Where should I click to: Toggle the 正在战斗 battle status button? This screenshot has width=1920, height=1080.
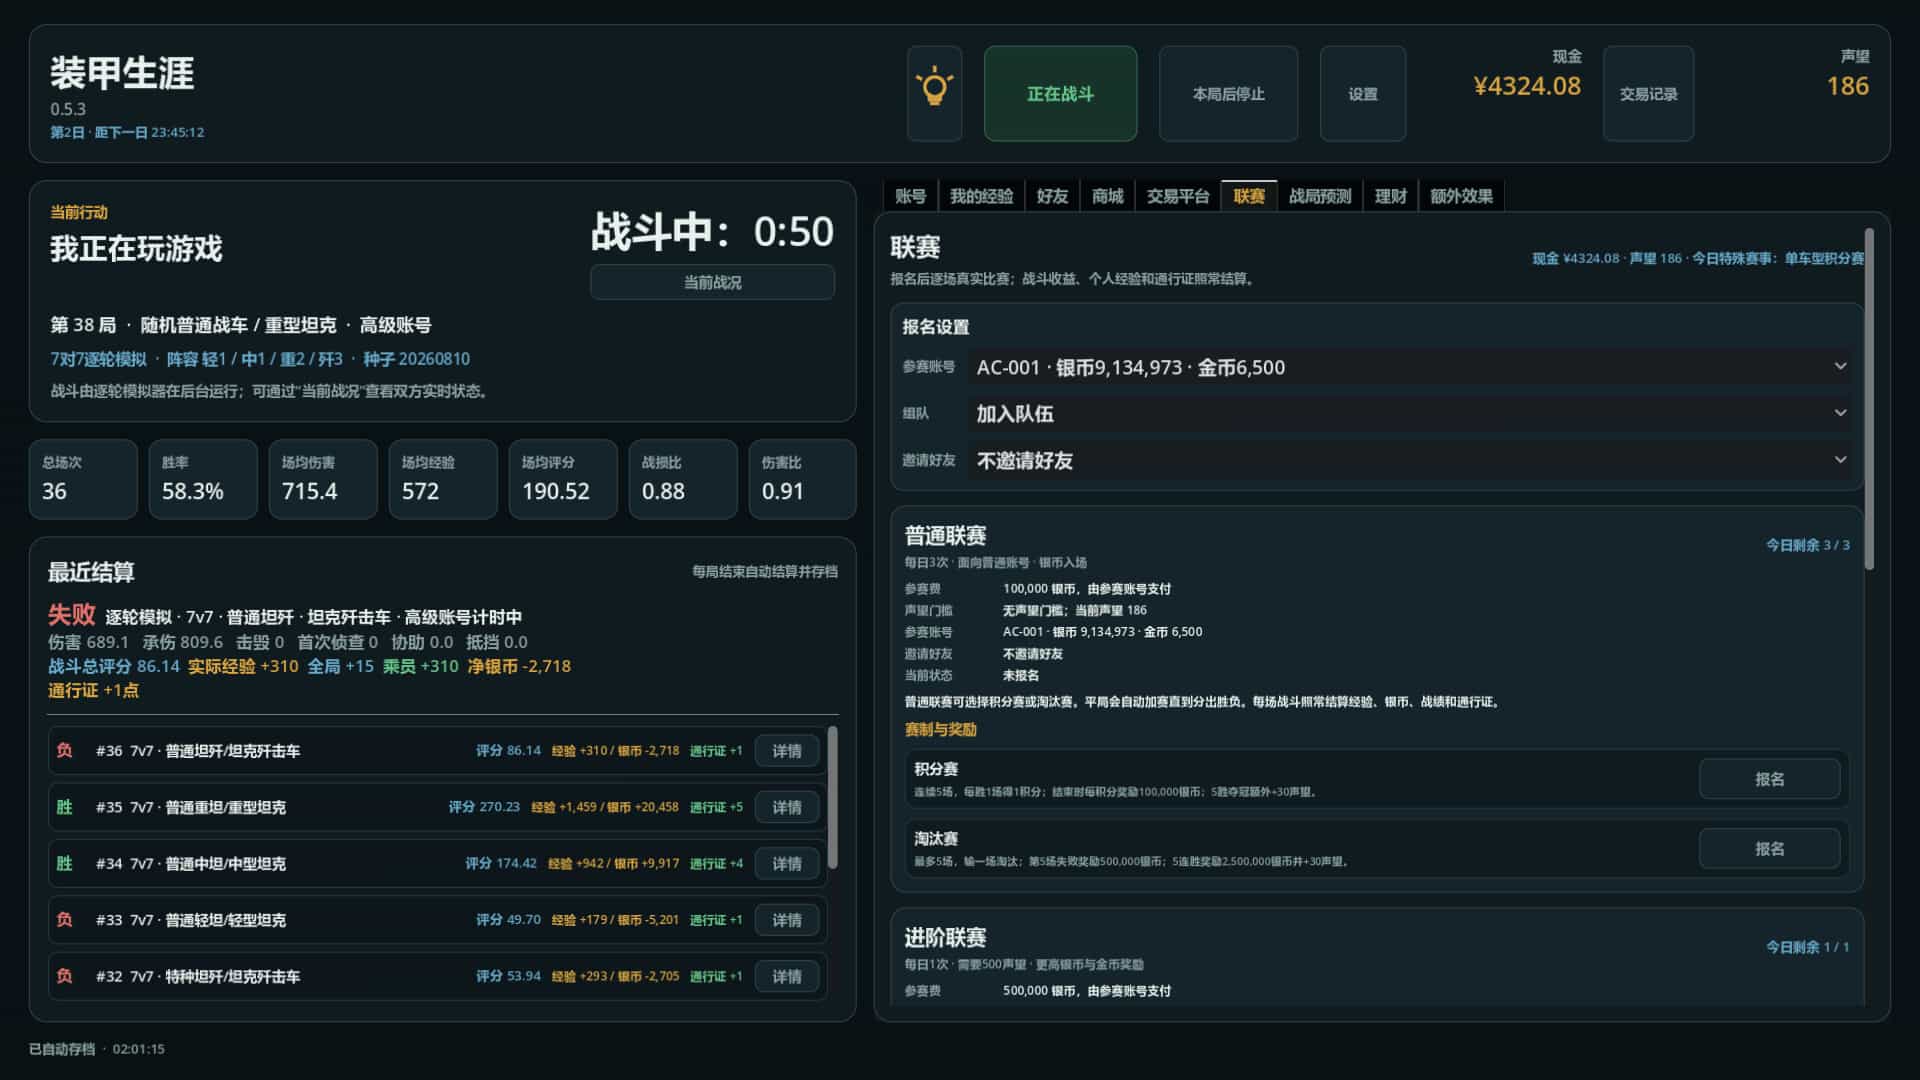[x=1060, y=93]
